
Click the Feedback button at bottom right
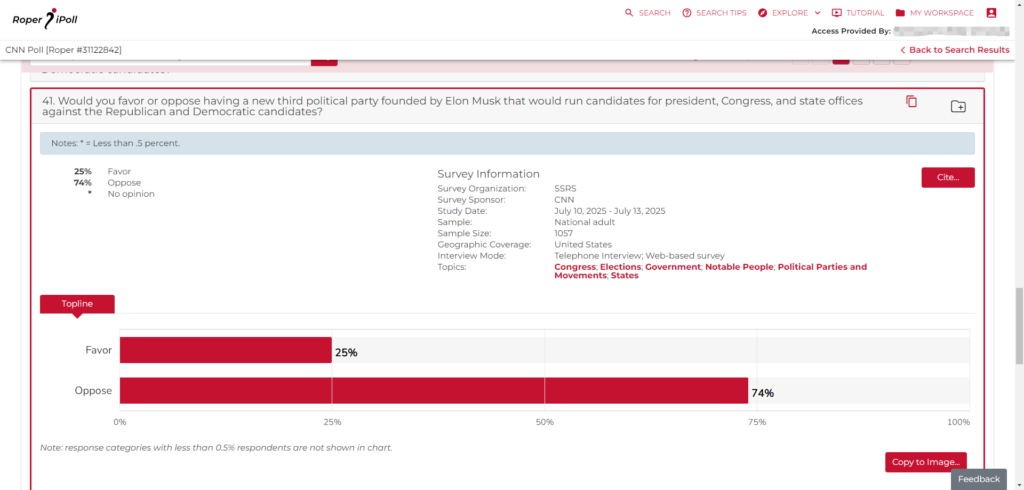click(978, 479)
